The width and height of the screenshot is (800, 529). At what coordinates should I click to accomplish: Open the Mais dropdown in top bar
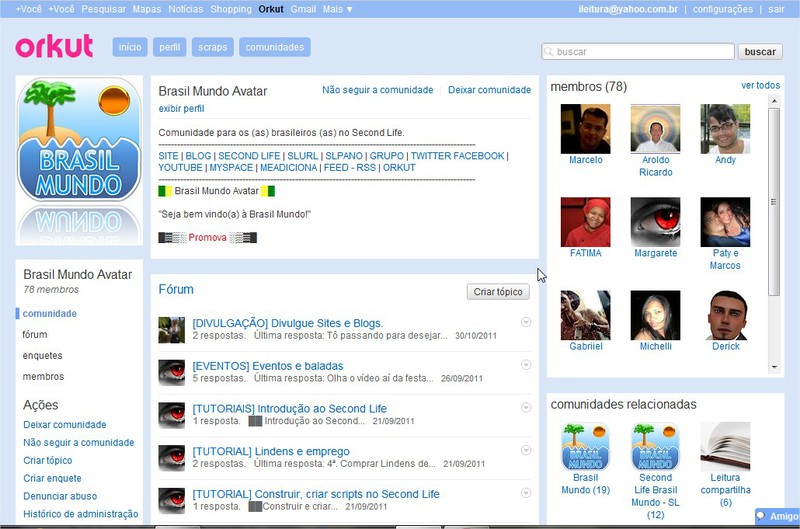coord(337,9)
